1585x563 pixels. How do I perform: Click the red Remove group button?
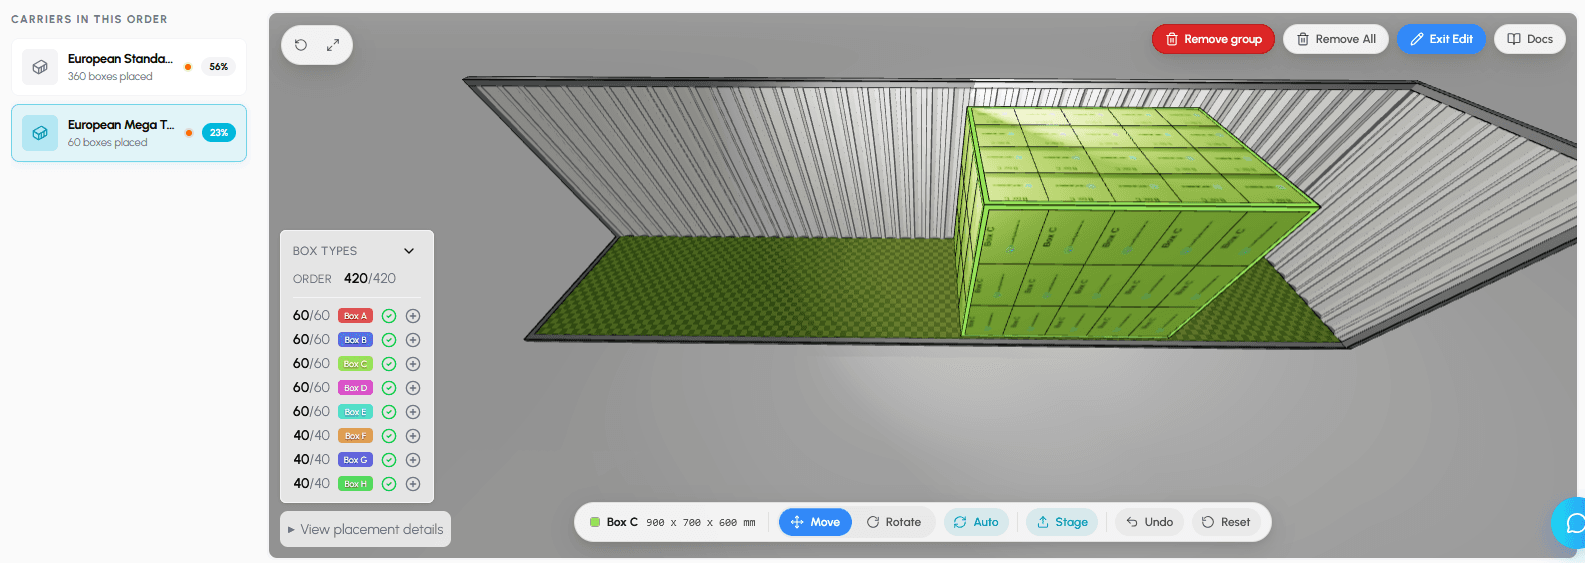point(1213,39)
